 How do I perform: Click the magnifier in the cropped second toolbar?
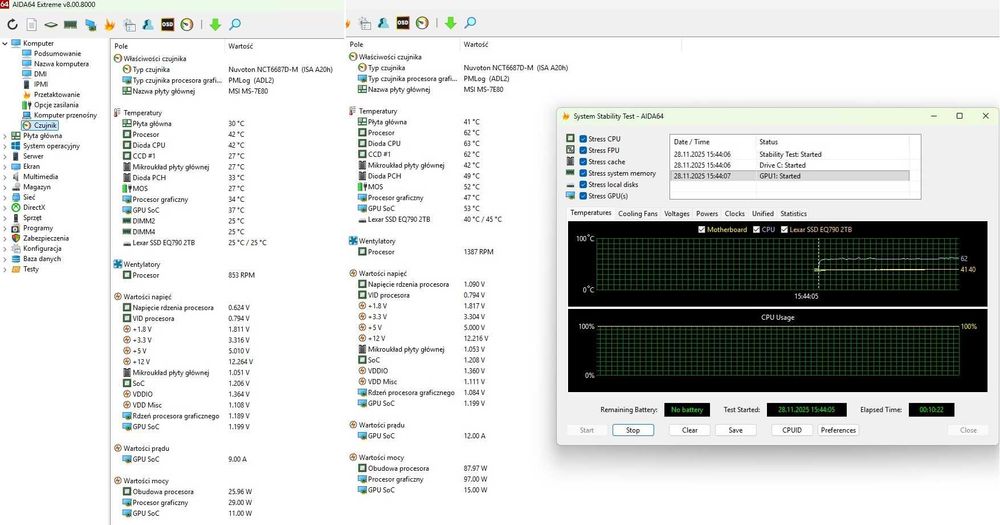[x=470, y=23]
